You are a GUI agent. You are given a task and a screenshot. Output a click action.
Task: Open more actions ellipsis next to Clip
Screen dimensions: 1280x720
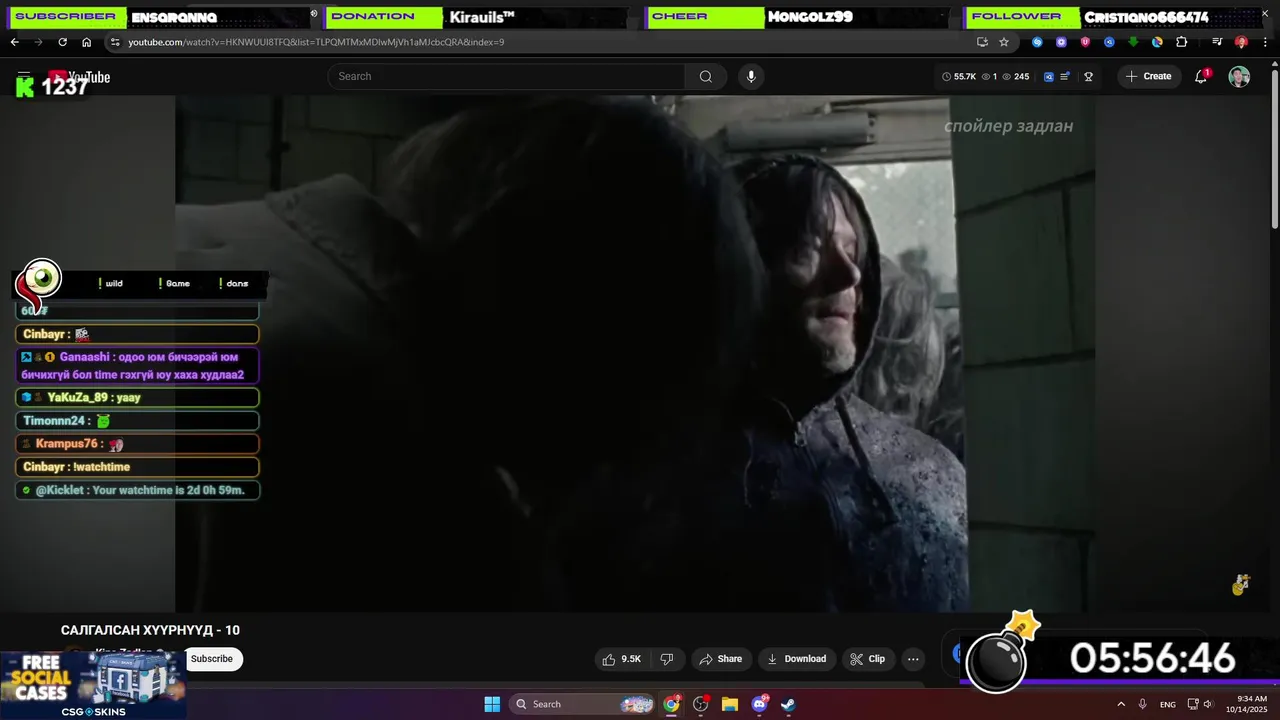913,659
